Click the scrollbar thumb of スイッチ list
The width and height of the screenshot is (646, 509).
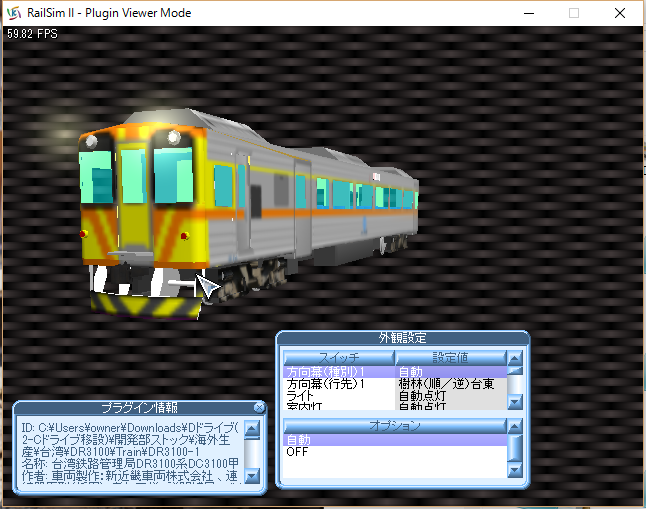click(515, 371)
